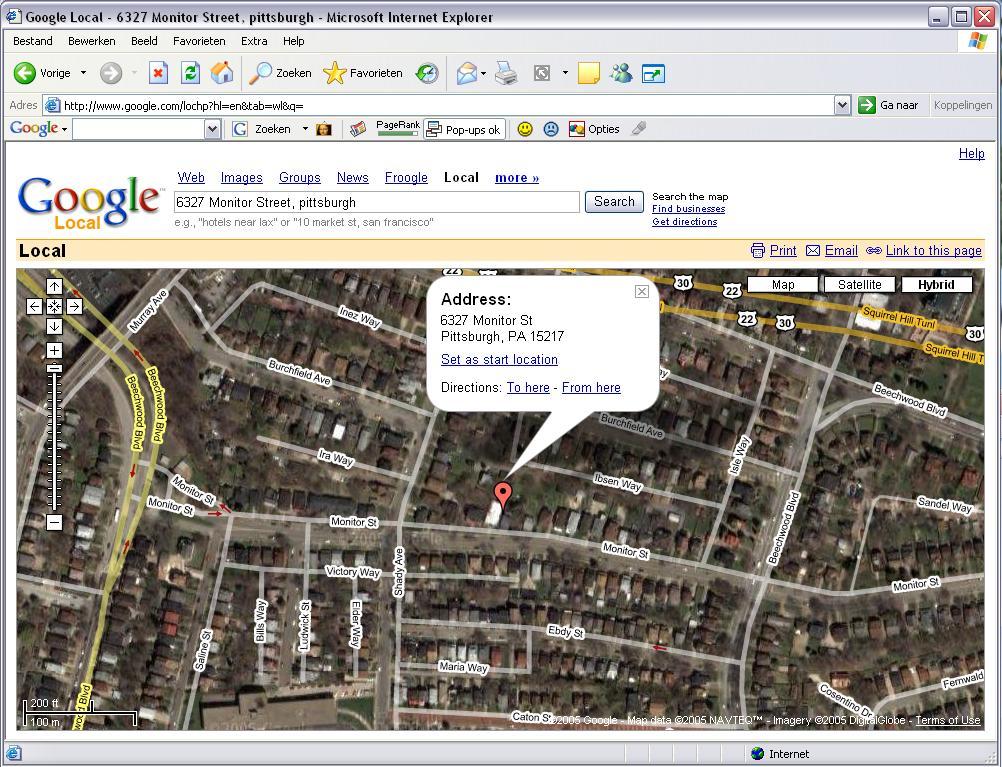This screenshot has width=1002, height=767.
Task: Click the yellow Discuss note icon
Action: tap(589, 73)
